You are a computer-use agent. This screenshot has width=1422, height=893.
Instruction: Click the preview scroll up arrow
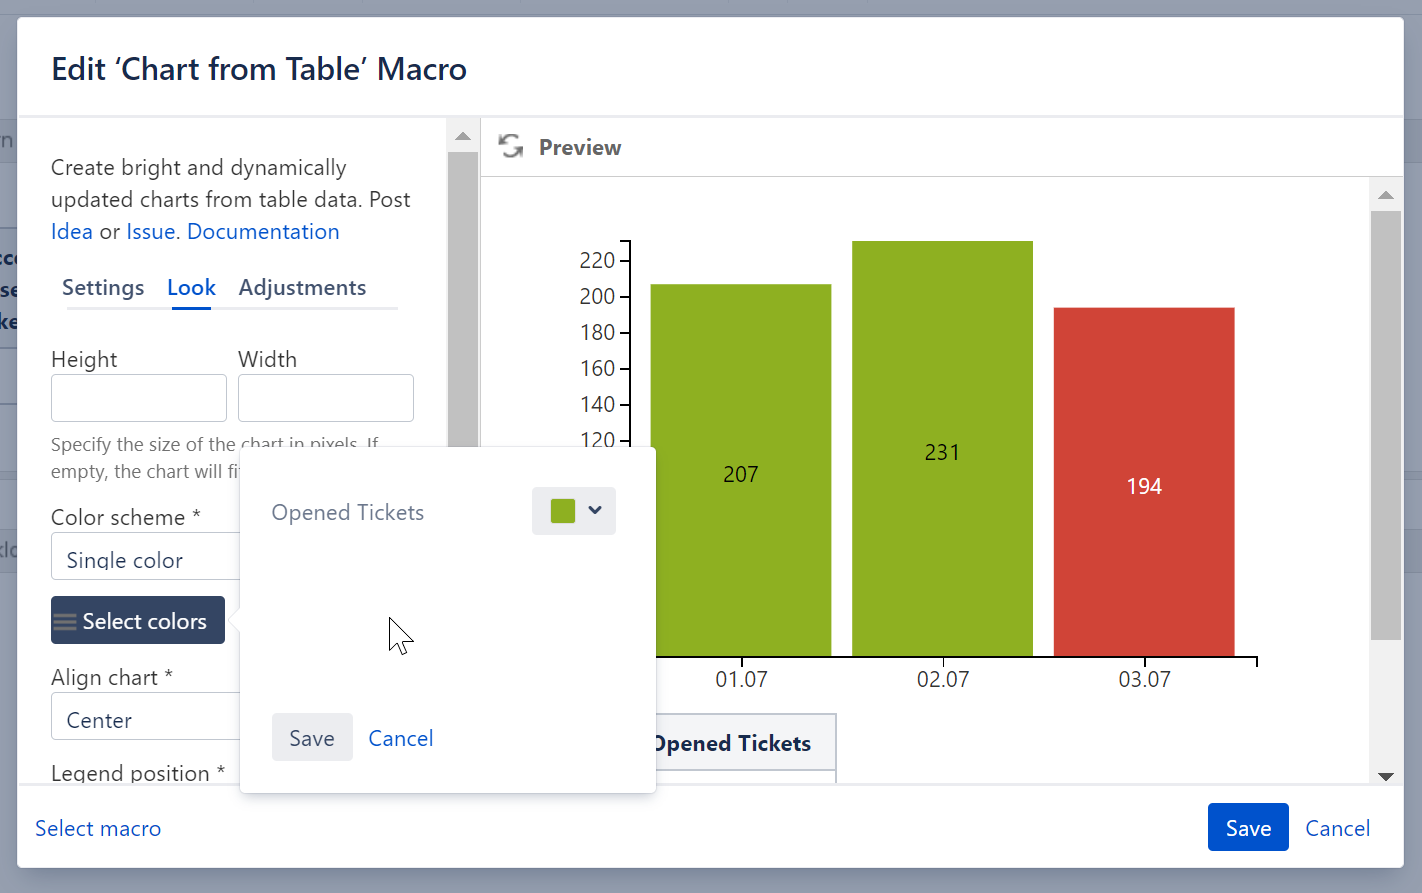point(1385,195)
